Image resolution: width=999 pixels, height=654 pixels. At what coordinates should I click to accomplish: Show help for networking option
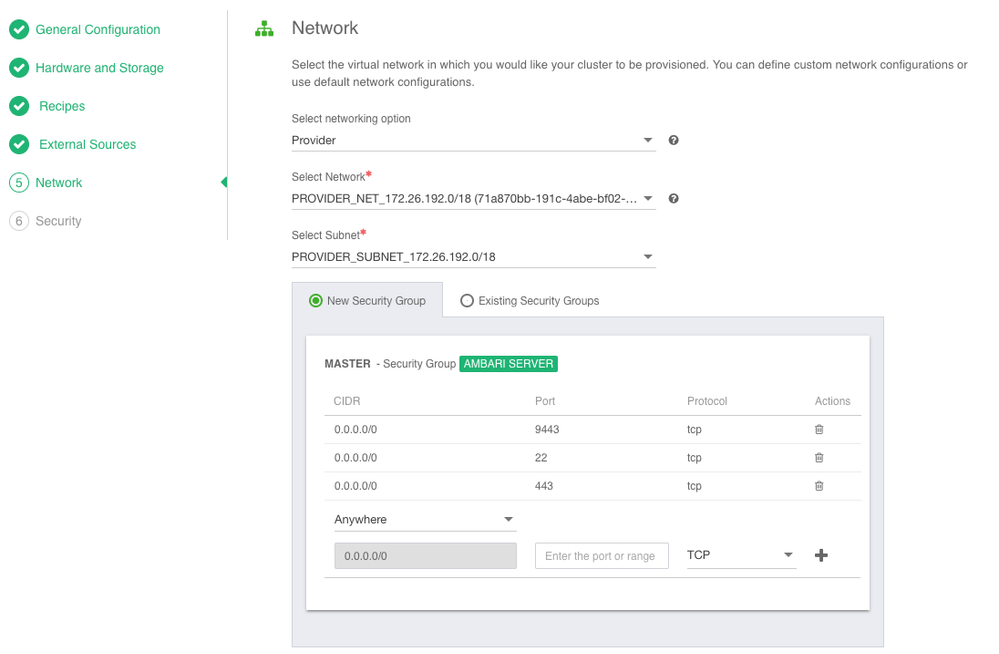coord(673,141)
